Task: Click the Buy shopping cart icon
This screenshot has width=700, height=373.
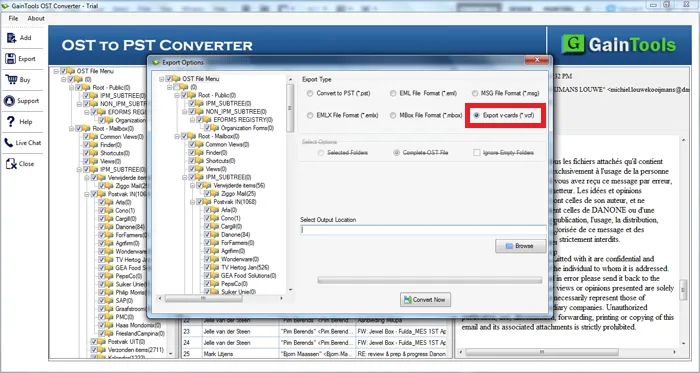Action: (11, 79)
